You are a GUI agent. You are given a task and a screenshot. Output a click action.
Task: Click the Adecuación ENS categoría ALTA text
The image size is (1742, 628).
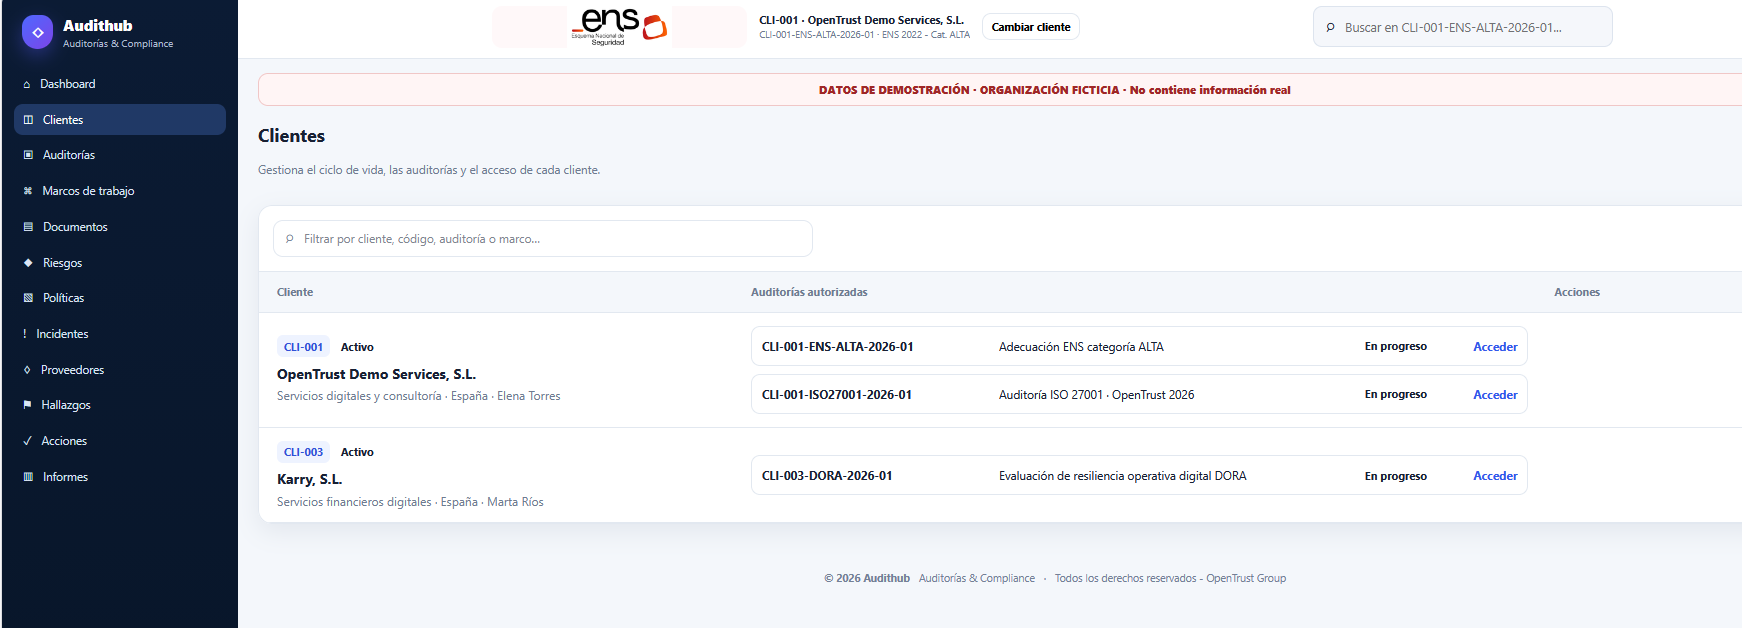(x=1081, y=347)
